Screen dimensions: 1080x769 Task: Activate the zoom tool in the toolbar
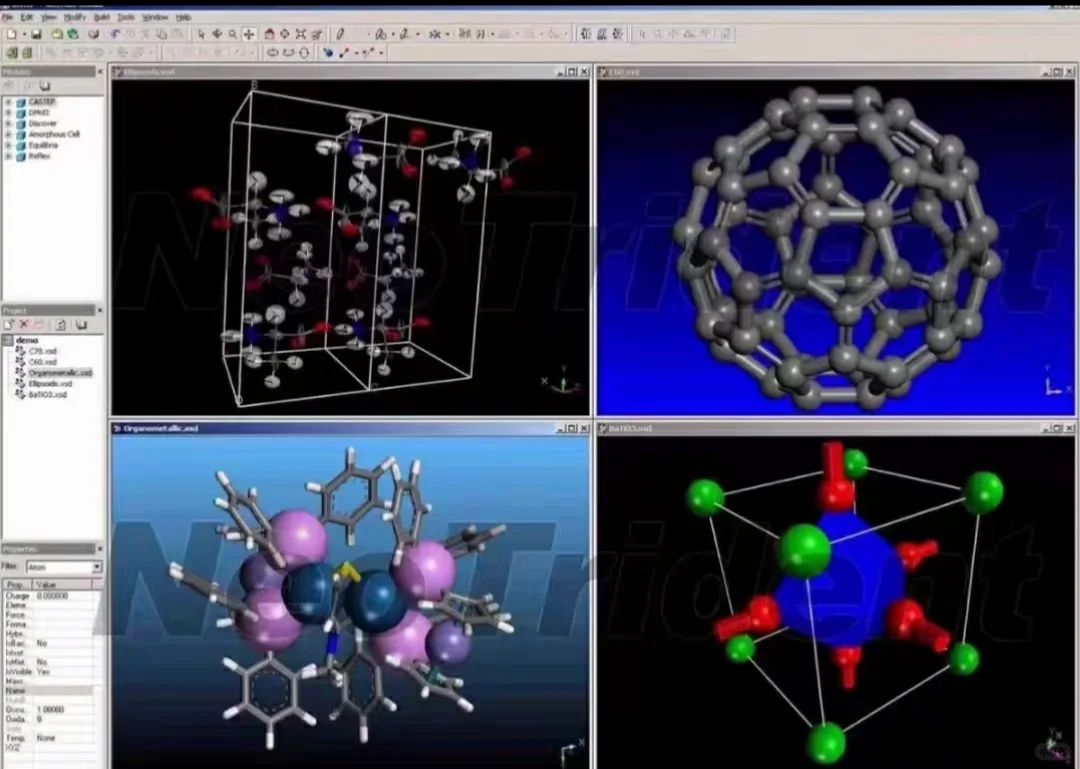point(232,34)
